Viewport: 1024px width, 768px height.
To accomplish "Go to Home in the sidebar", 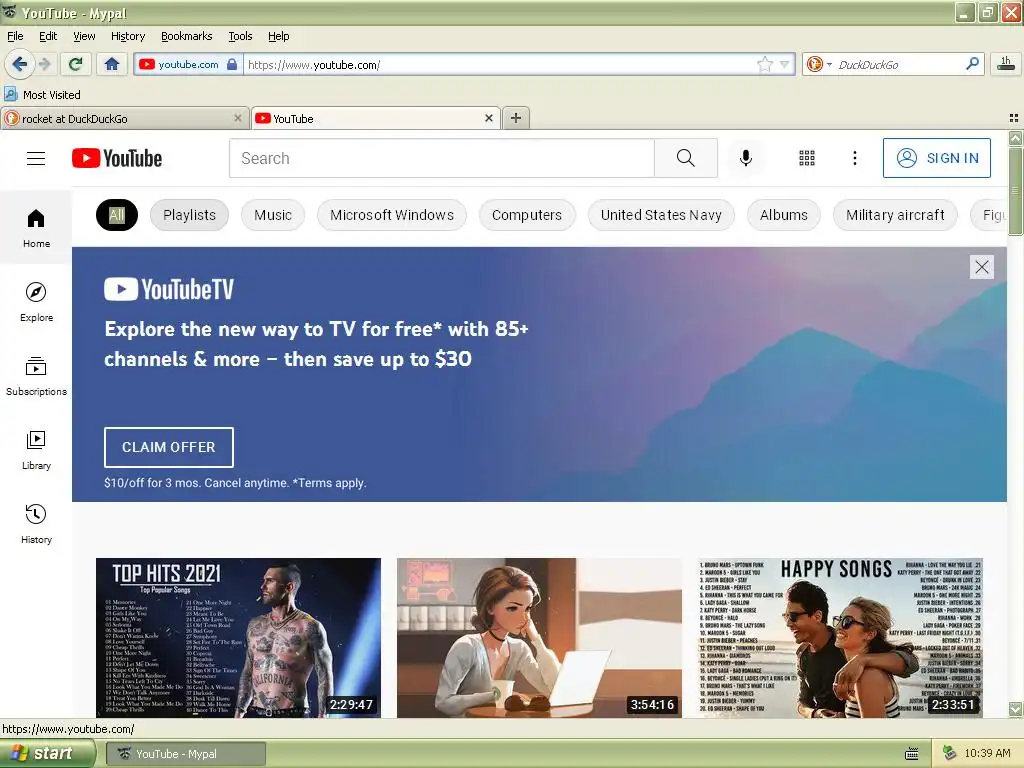I will 36,228.
